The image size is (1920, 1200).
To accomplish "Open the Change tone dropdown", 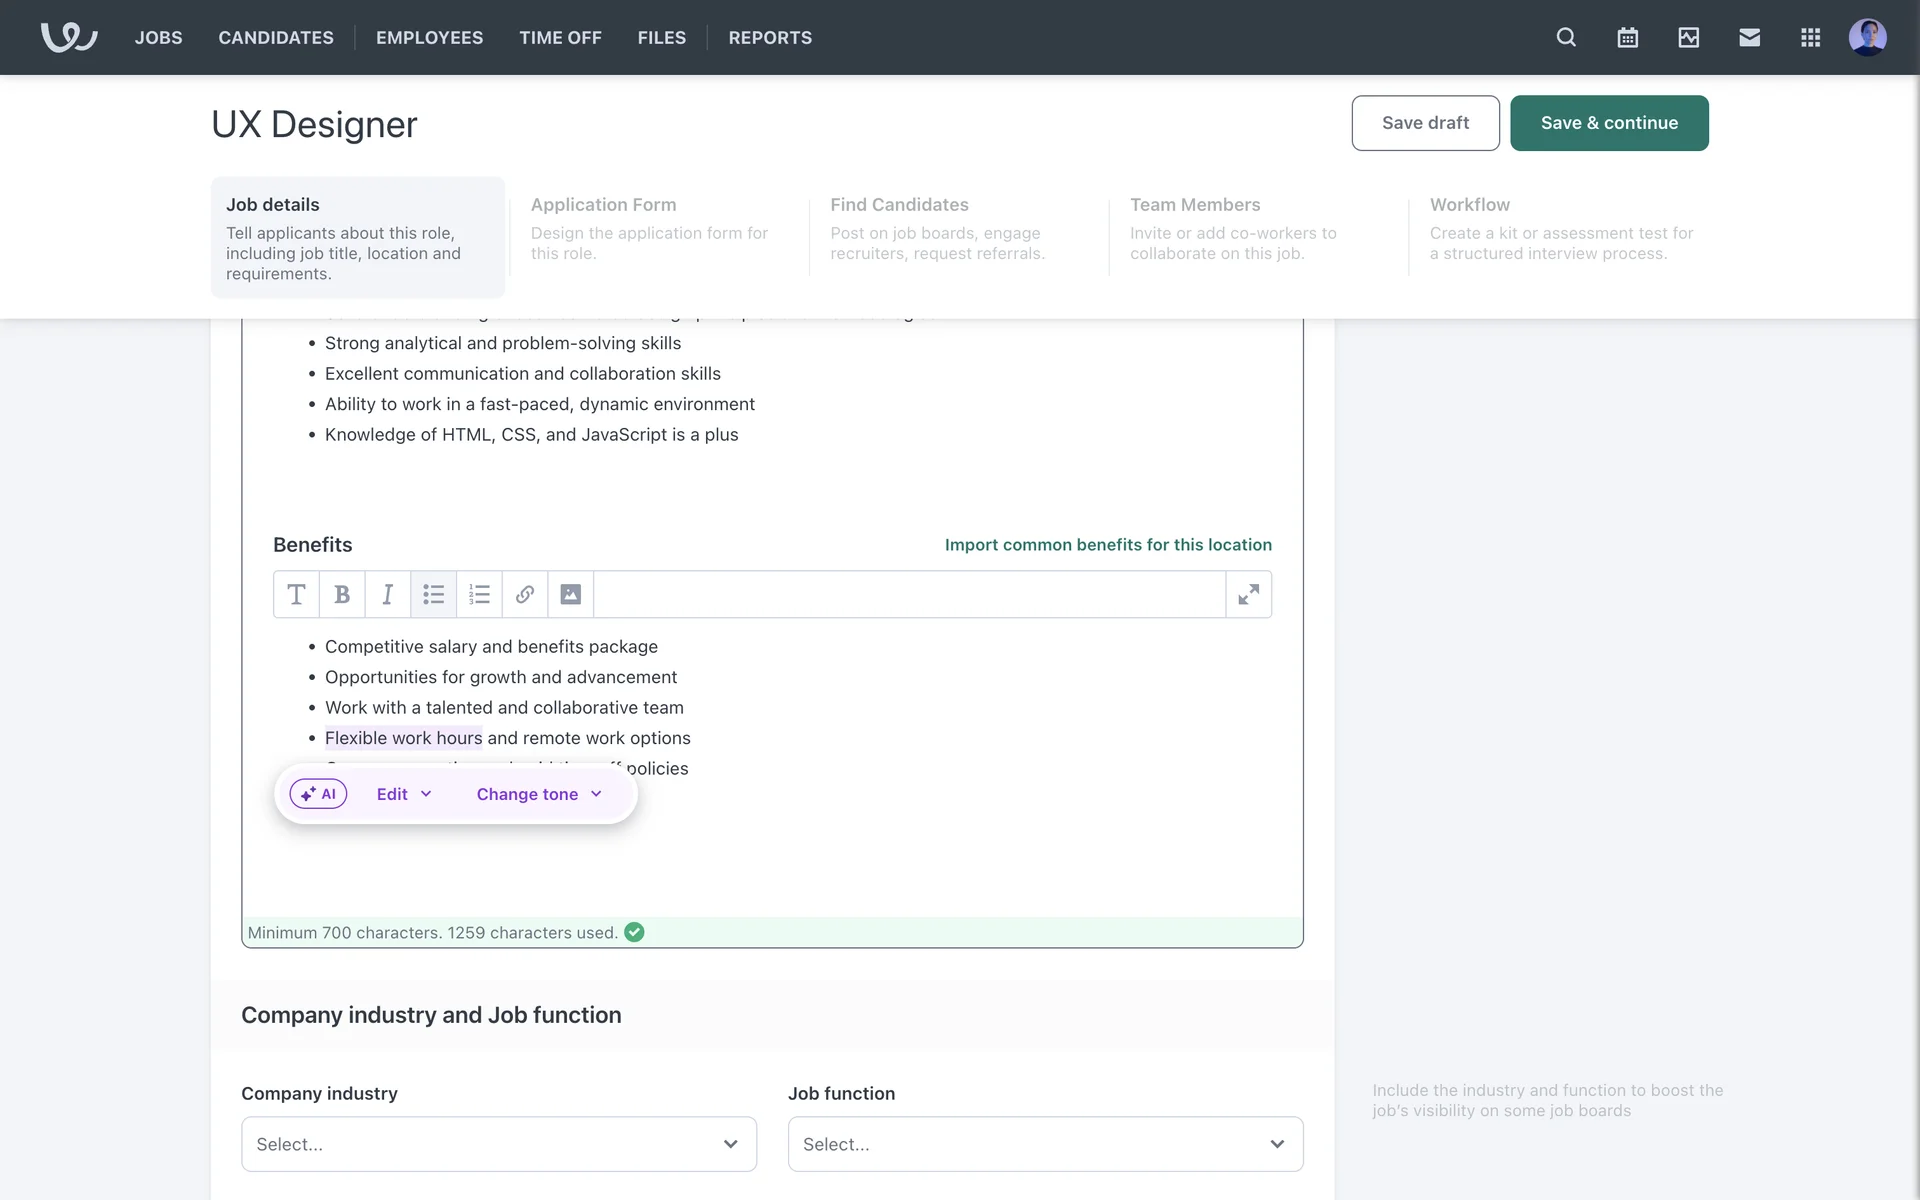I will (539, 794).
